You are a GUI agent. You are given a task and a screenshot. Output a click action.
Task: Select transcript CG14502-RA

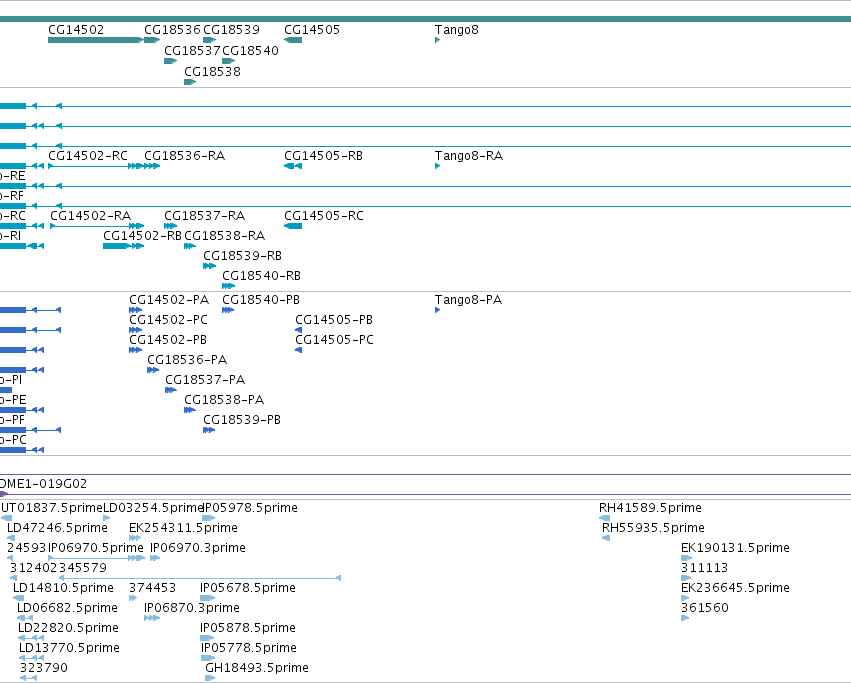point(91,216)
